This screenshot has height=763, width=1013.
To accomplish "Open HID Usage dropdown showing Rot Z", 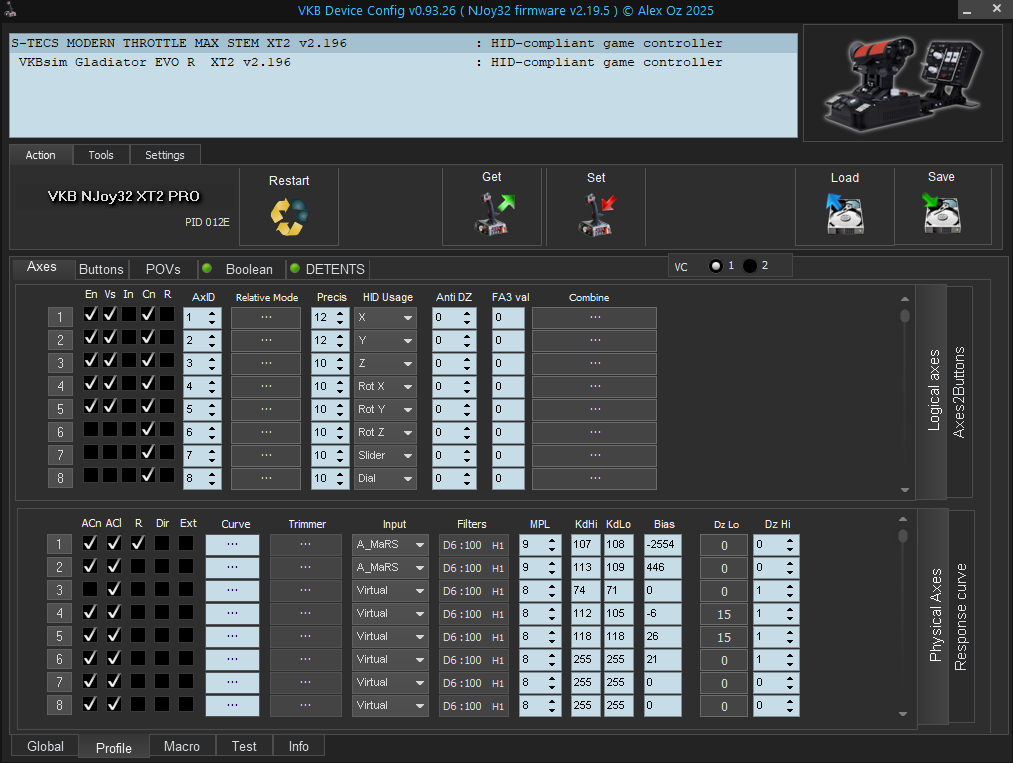I will coord(385,433).
